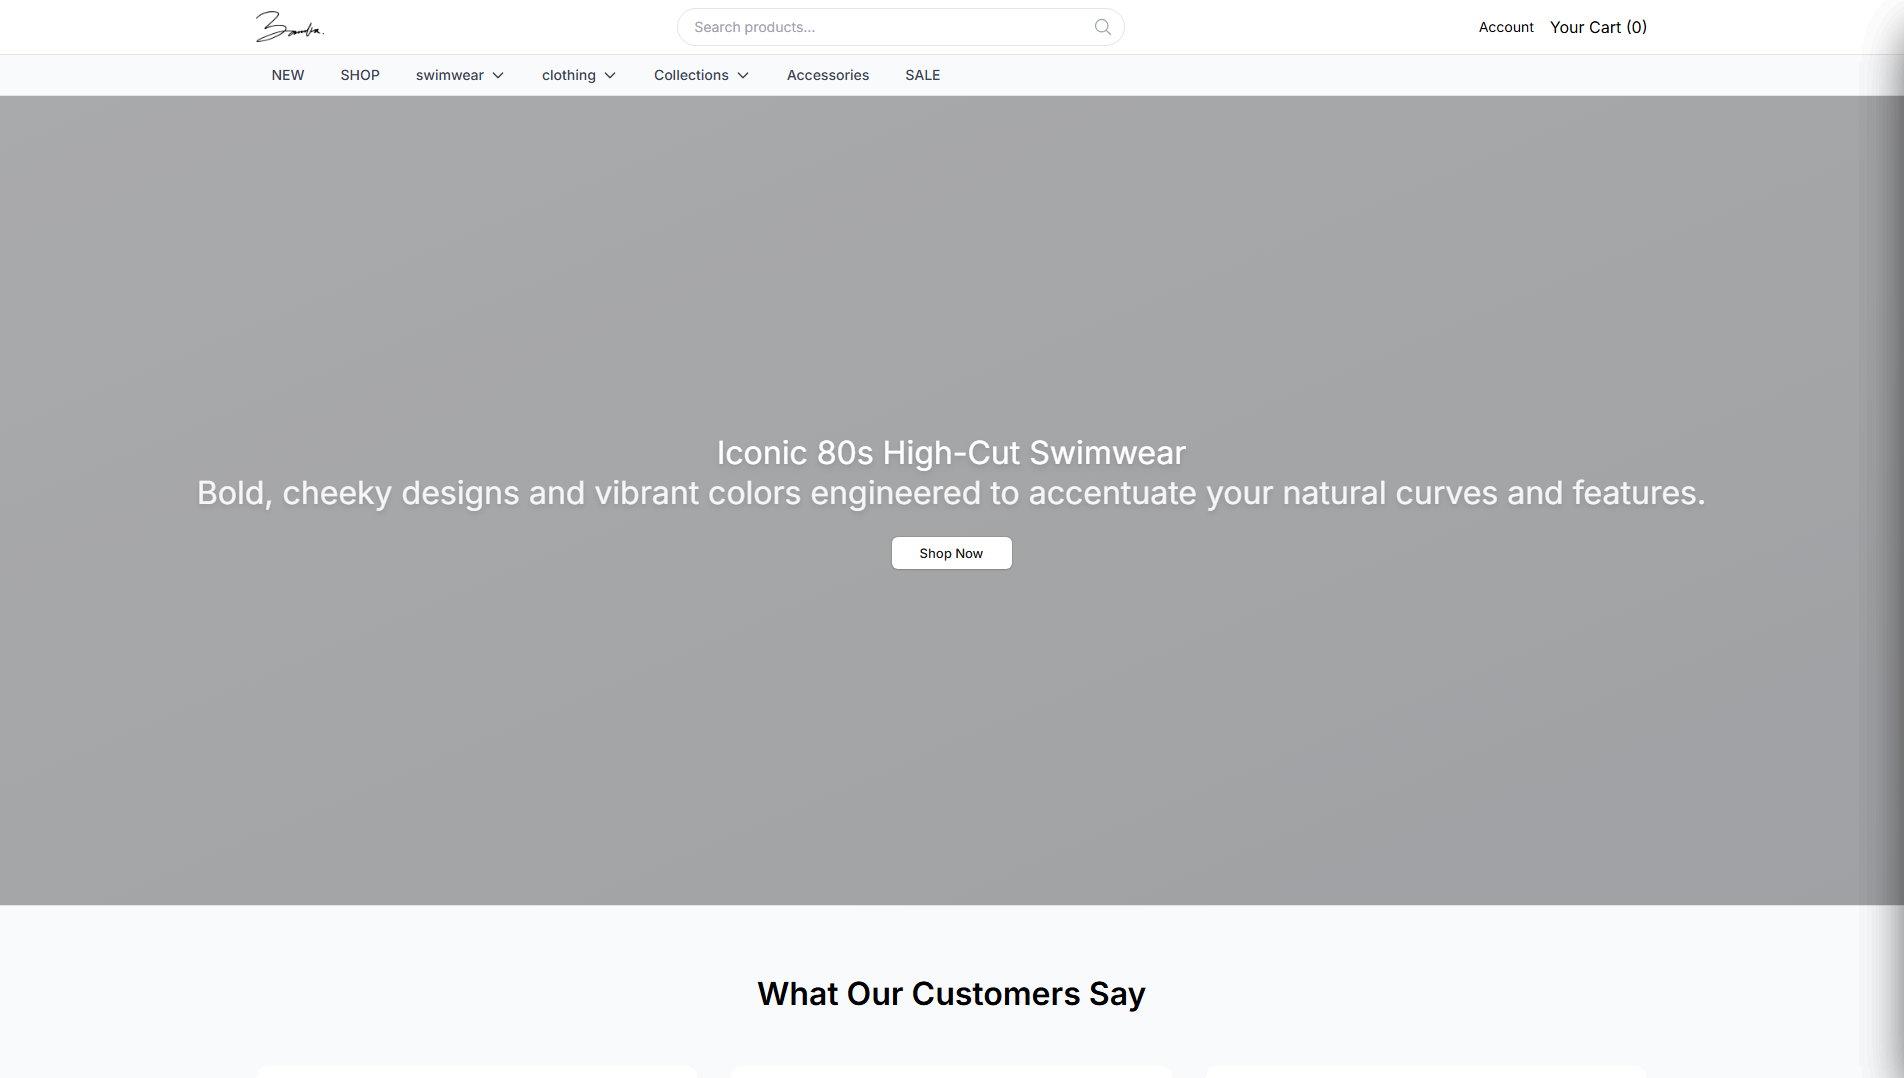
Task: Open Your Cart (0)
Action: tap(1598, 27)
